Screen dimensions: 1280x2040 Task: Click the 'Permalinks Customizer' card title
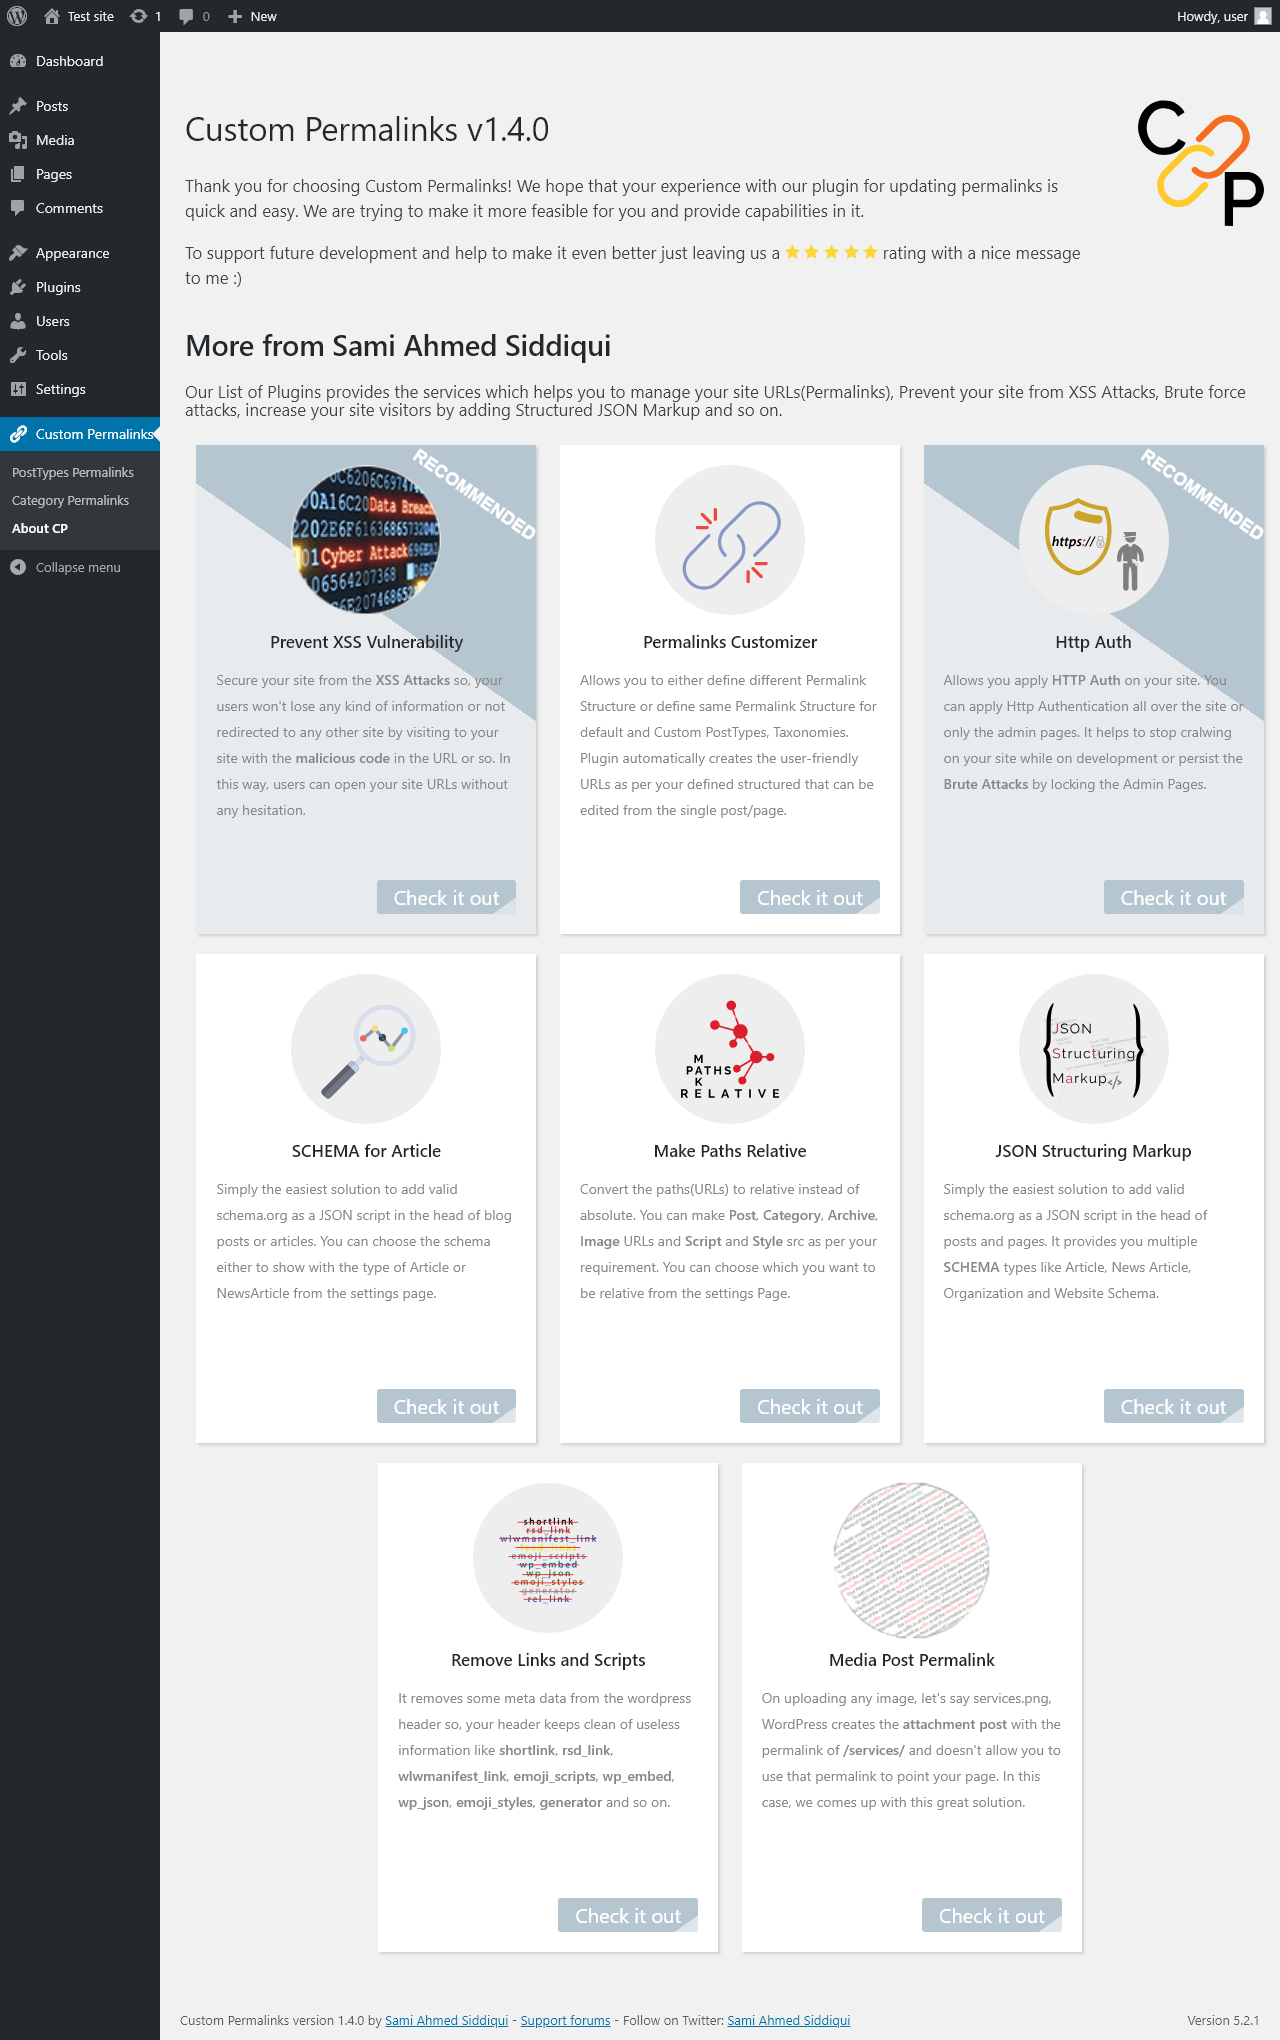tap(730, 642)
